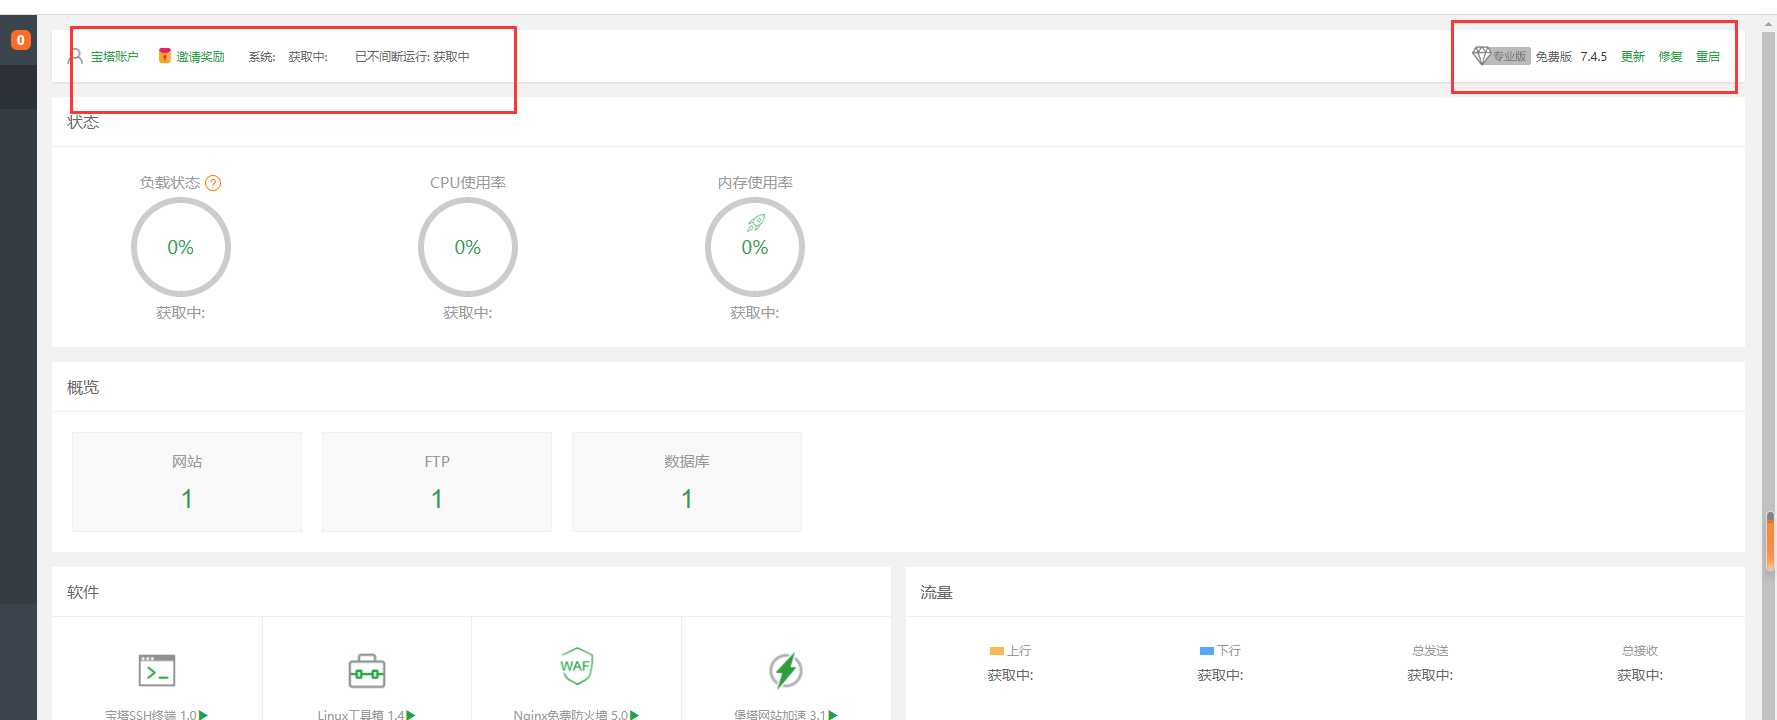Click the 重启 link
The image size is (1777, 720).
[1708, 57]
